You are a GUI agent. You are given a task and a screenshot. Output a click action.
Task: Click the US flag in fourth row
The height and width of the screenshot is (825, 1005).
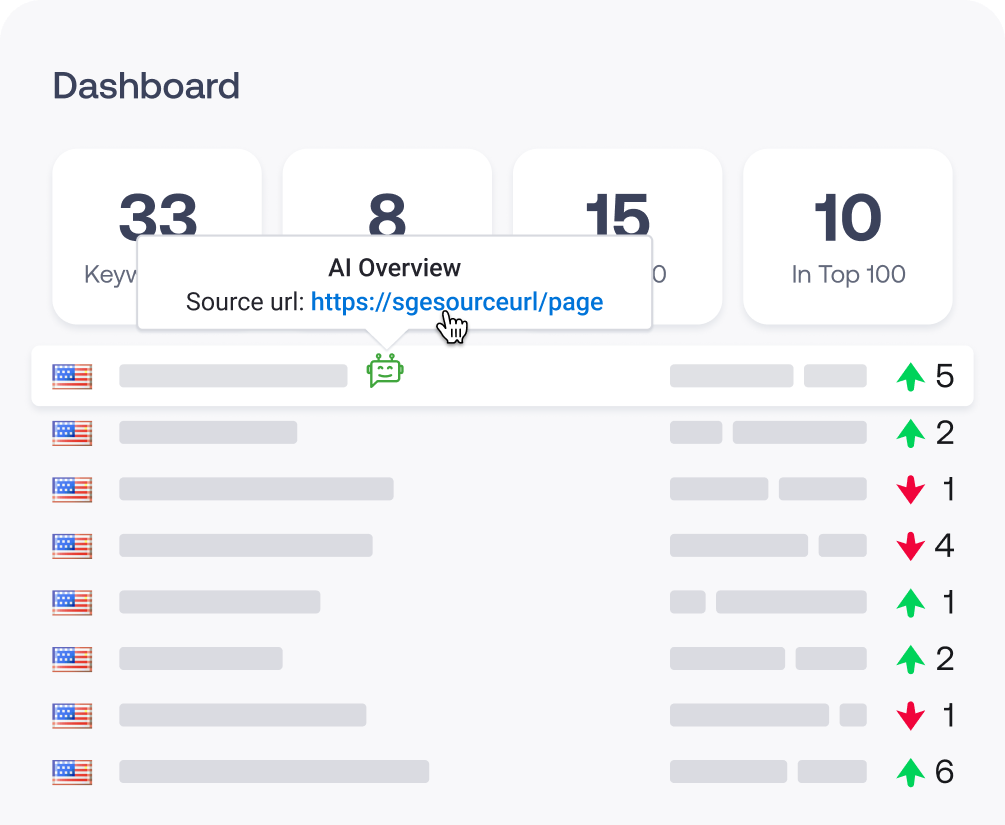(x=72, y=546)
